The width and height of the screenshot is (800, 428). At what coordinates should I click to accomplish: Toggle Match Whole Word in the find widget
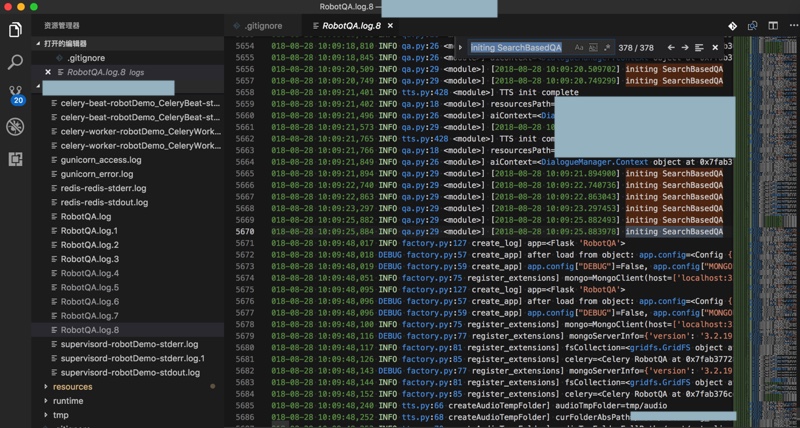pos(593,47)
